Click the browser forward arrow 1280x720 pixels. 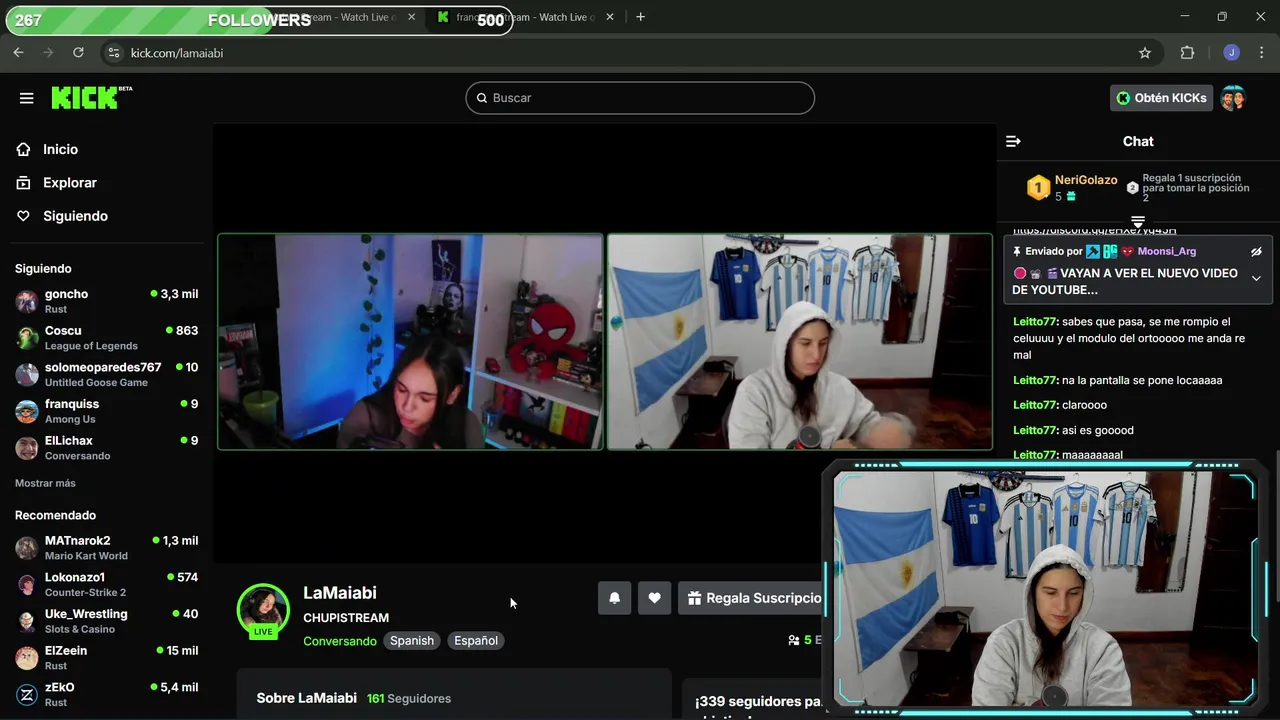coord(48,53)
